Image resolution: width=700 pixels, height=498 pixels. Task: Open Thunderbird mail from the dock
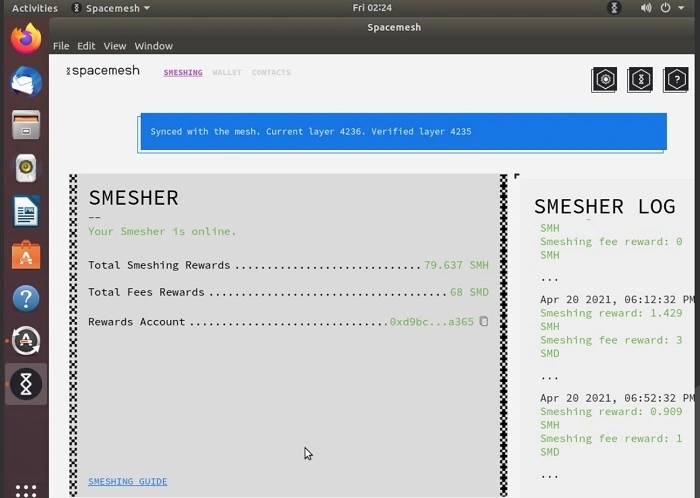pos(26,82)
